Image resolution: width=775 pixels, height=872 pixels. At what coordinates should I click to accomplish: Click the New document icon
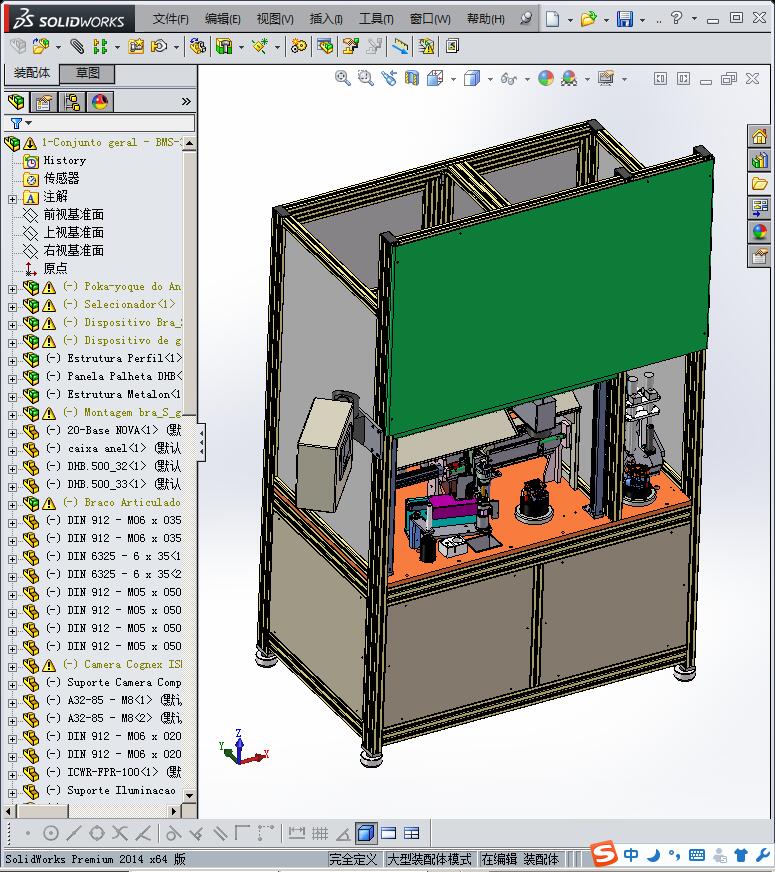click(553, 19)
